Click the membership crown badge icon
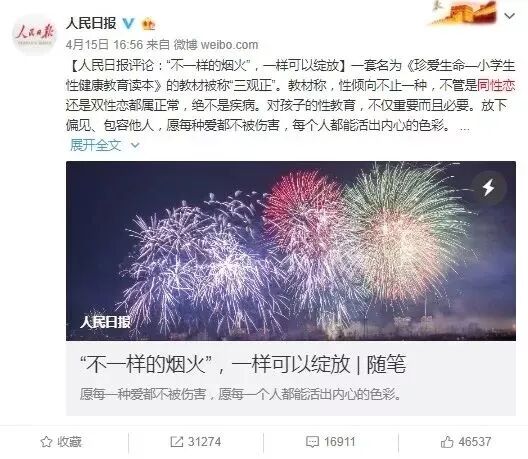The image size is (528, 459). coord(148,24)
